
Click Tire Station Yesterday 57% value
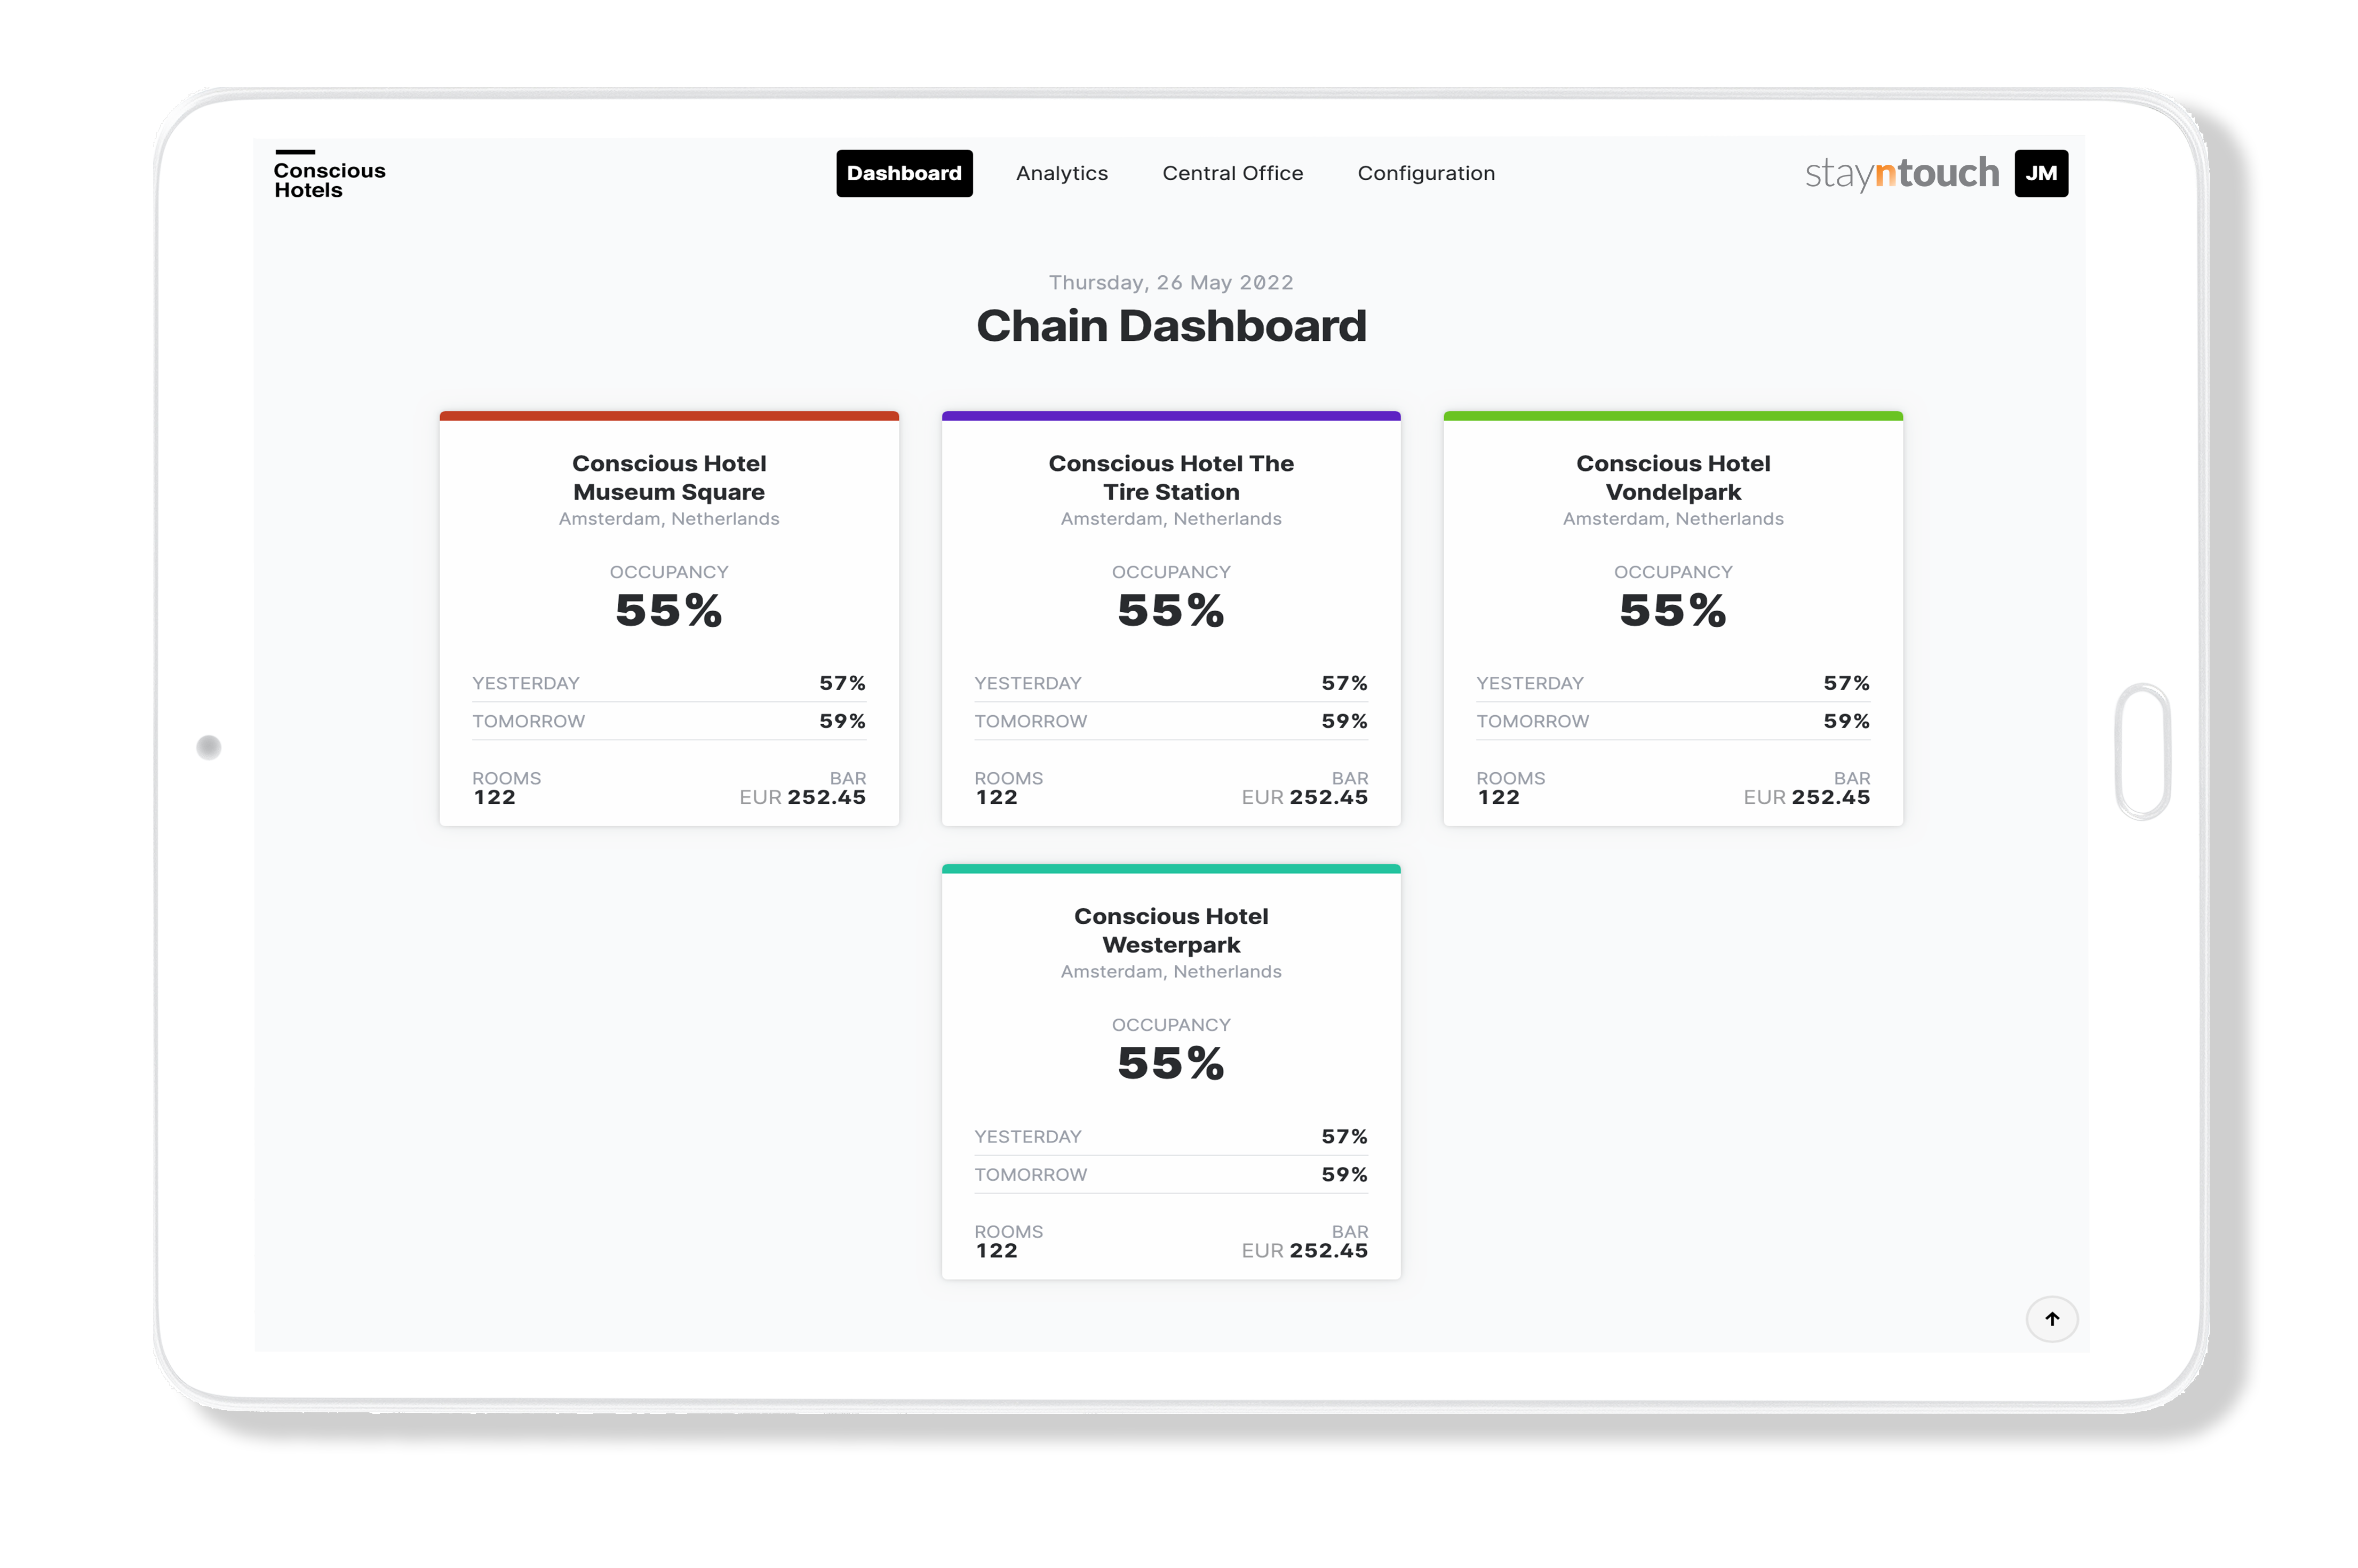1344,683
